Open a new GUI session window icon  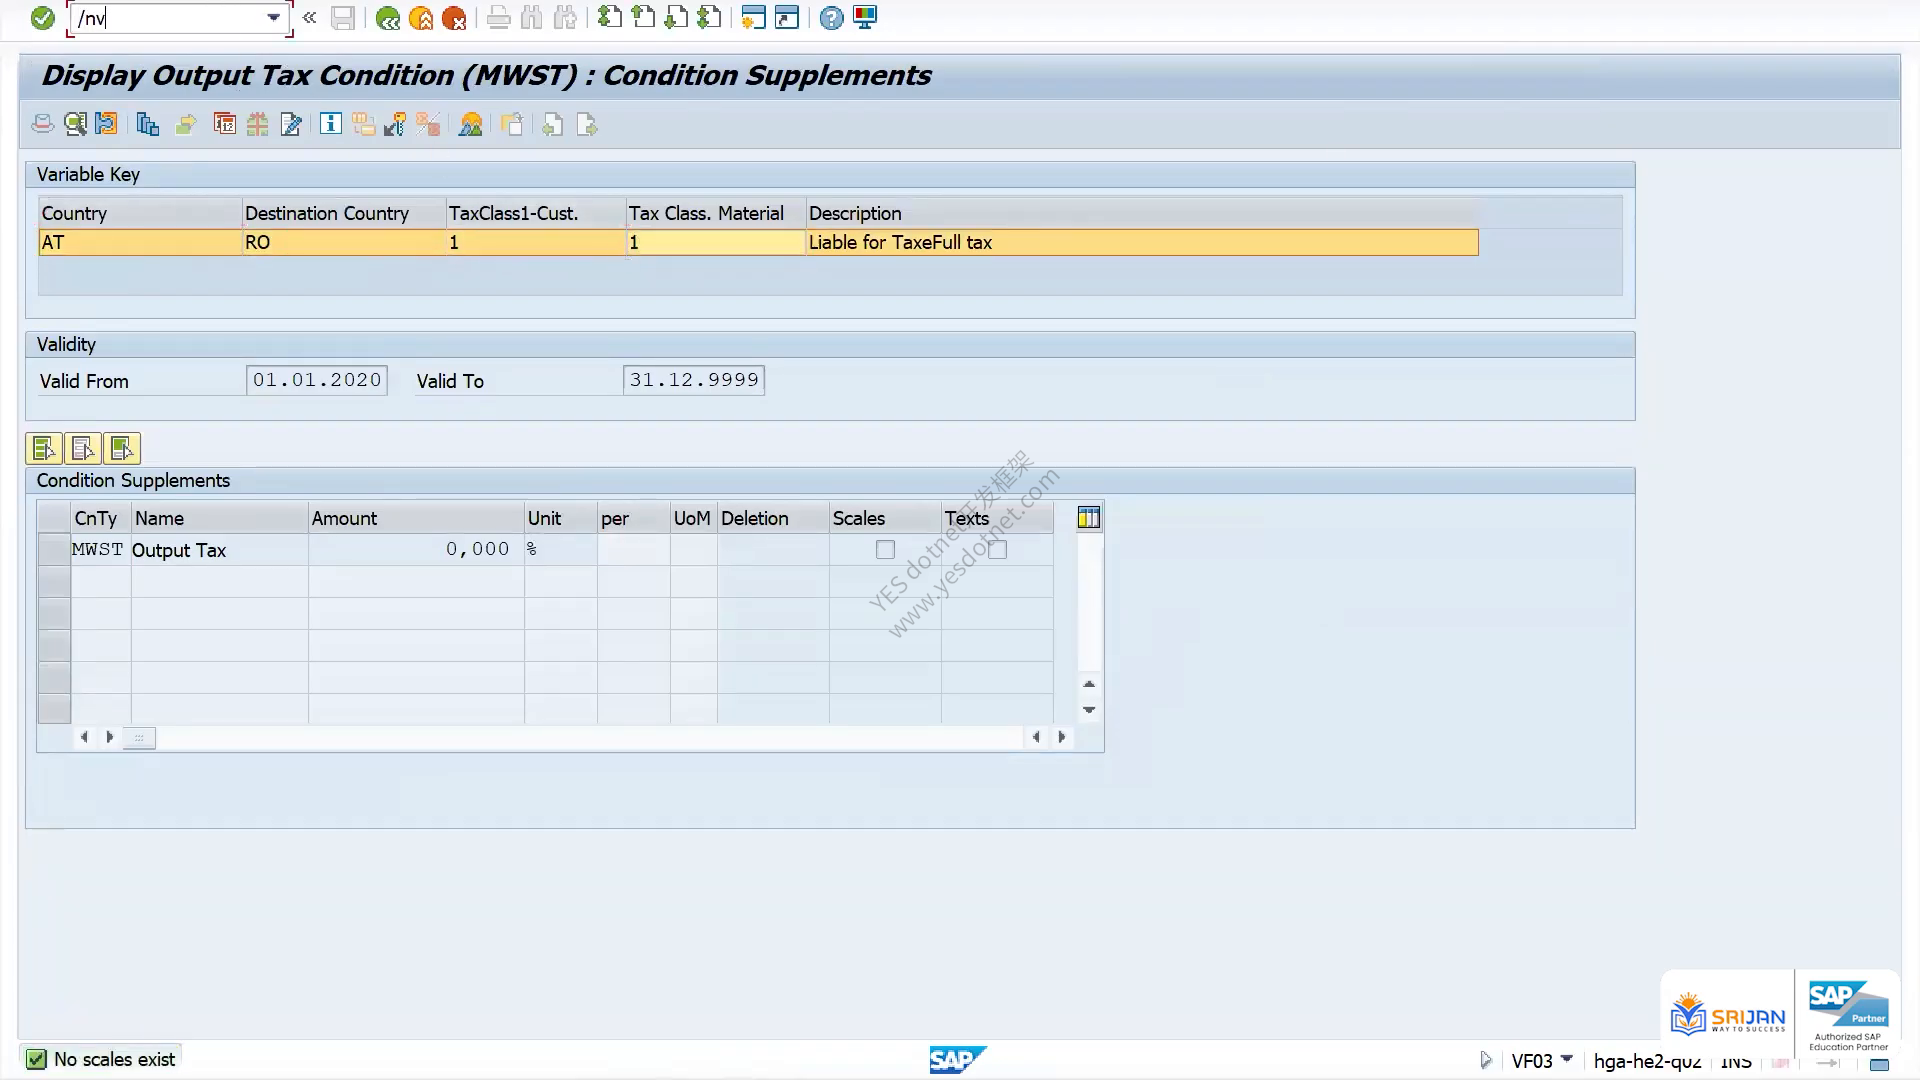(754, 17)
